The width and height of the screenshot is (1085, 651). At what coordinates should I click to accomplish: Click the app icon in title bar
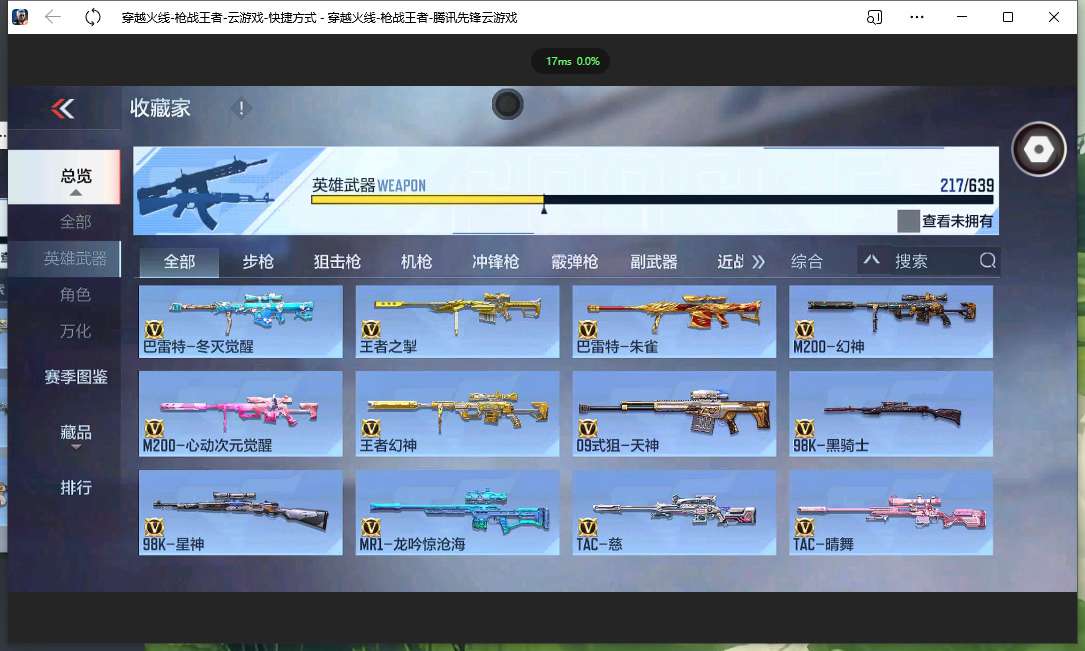(x=20, y=17)
